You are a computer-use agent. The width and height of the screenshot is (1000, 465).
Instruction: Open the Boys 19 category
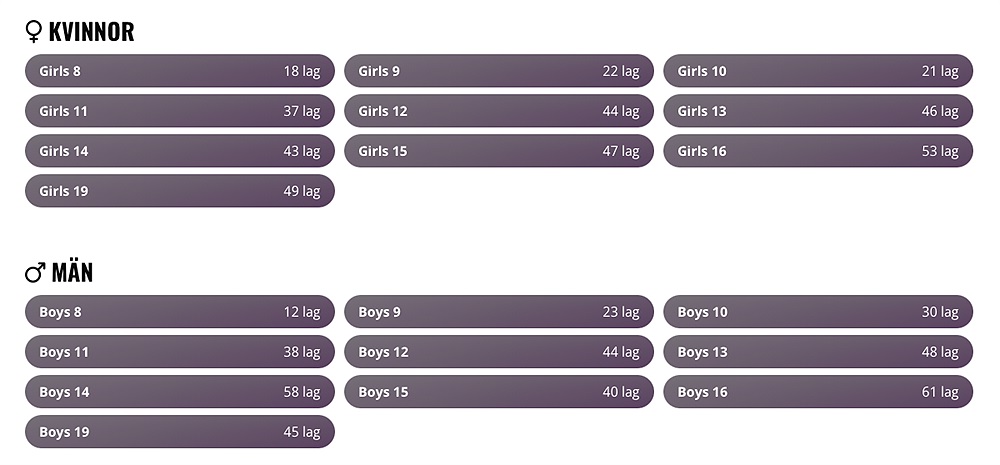179,432
